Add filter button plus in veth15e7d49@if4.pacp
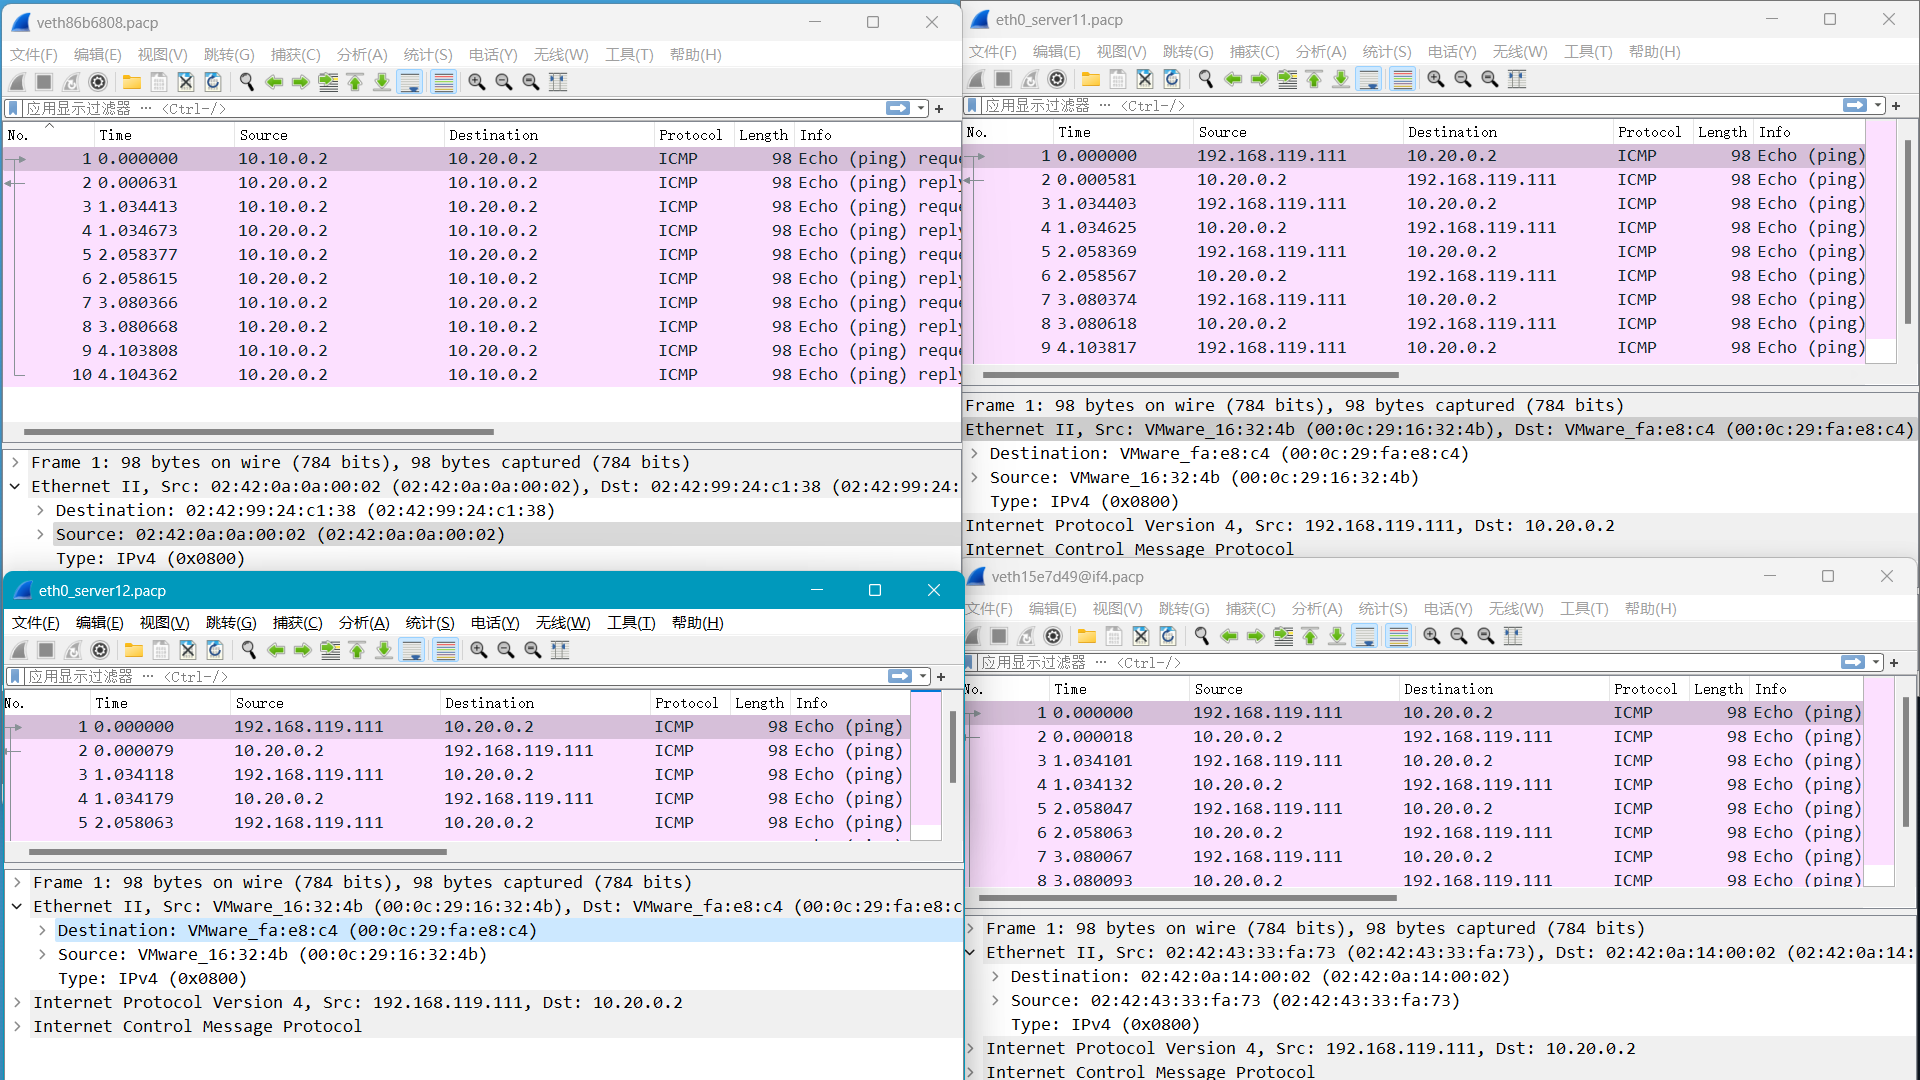Viewport: 1920px width, 1080px height. pyautogui.click(x=1894, y=662)
